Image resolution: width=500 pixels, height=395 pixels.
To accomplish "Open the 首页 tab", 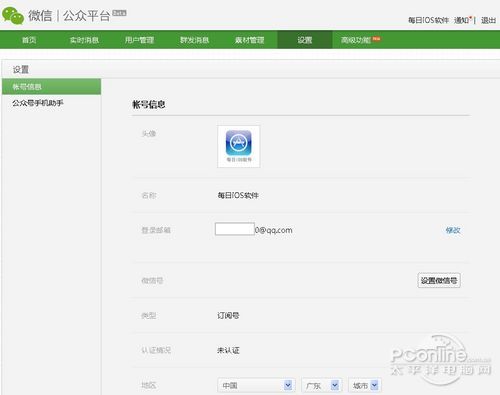I will (x=29, y=40).
